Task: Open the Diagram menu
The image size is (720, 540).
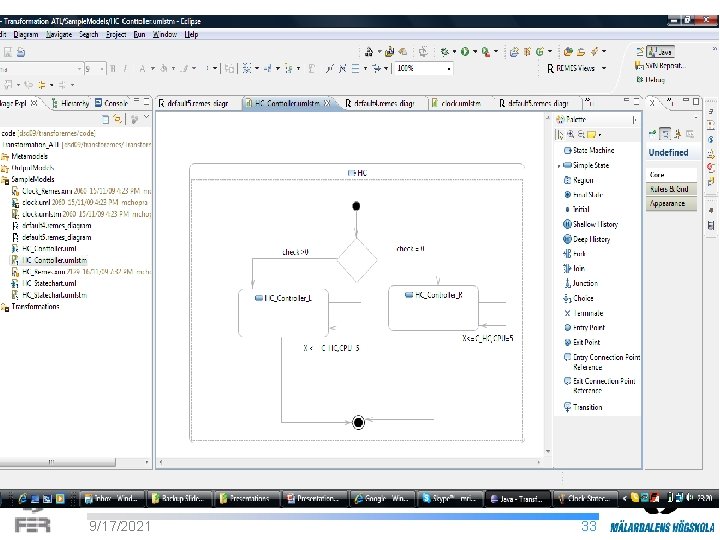Action: [x=26, y=34]
